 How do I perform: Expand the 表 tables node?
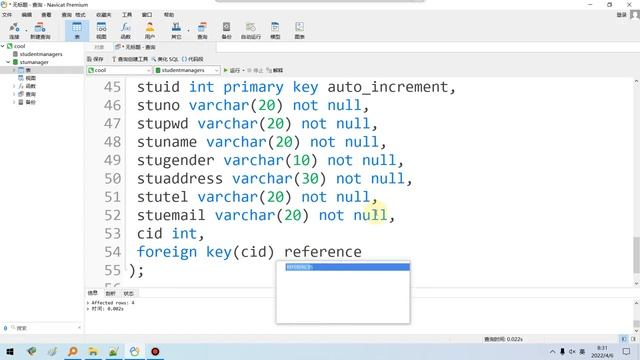14,70
